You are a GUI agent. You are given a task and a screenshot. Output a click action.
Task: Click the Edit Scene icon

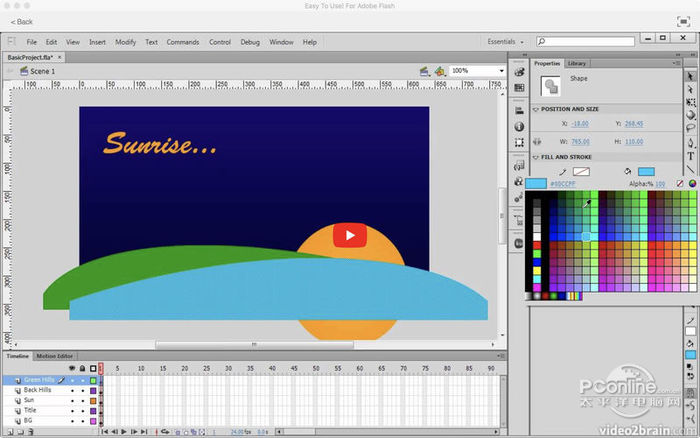coord(424,71)
